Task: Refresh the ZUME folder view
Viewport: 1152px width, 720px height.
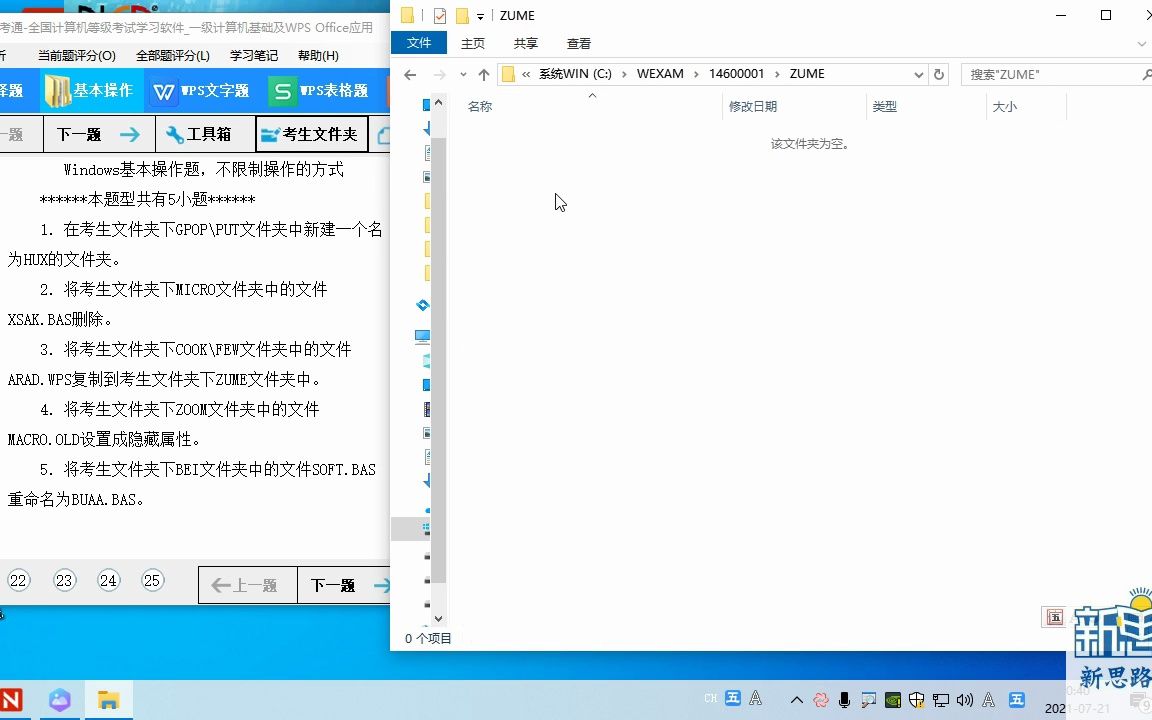Action: (x=941, y=74)
